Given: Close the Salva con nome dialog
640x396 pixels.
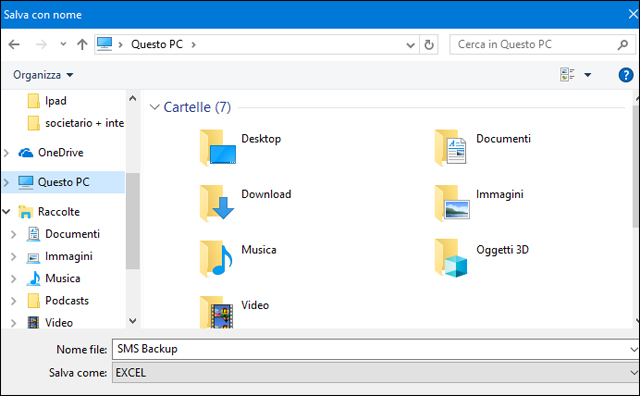Looking at the screenshot, I should (x=633, y=14).
